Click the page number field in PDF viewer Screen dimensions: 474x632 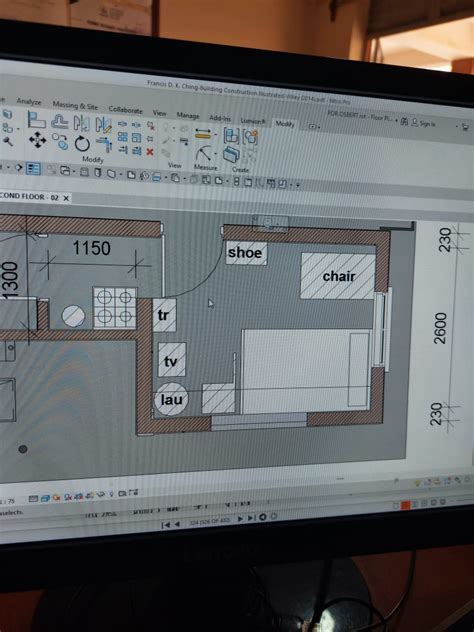click(x=210, y=522)
